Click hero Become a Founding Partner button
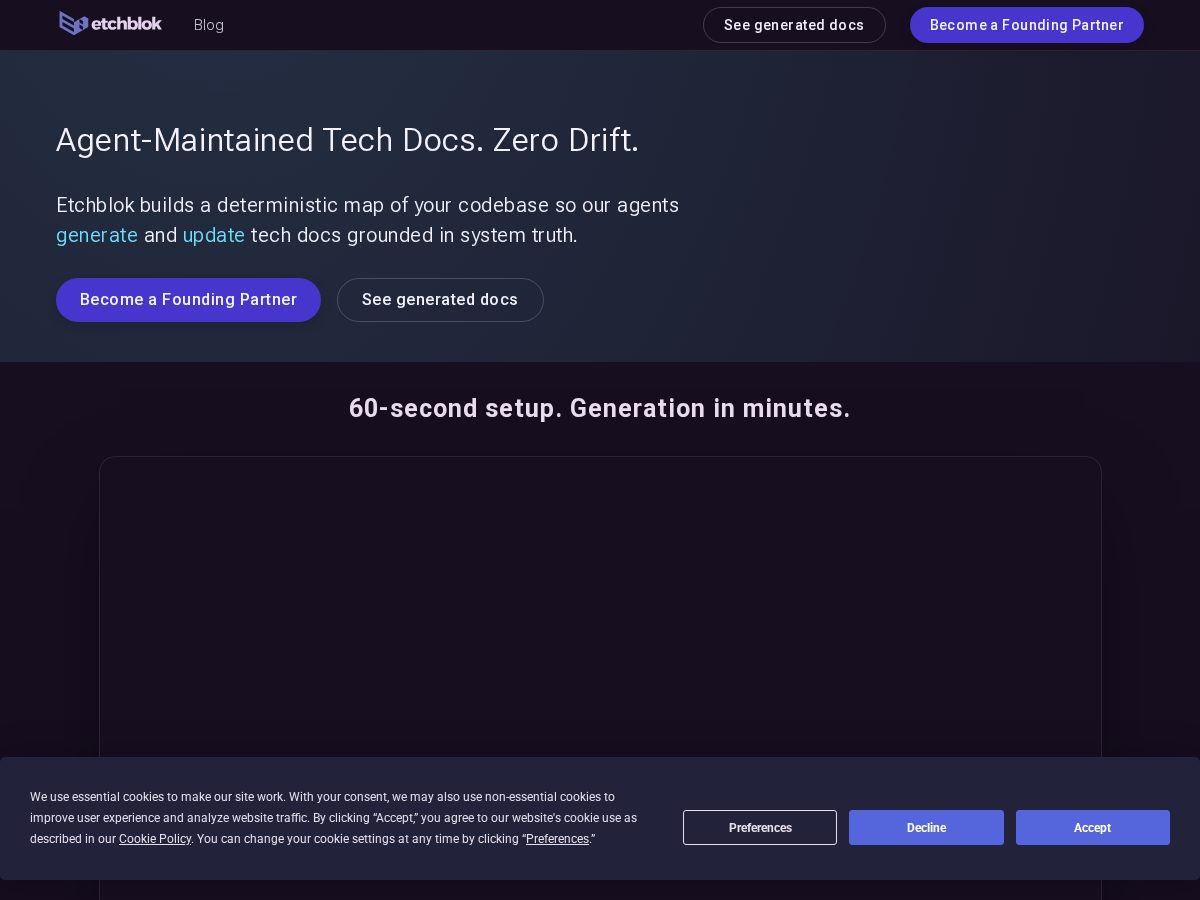Image resolution: width=1200 pixels, height=900 pixels. (x=188, y=300)
